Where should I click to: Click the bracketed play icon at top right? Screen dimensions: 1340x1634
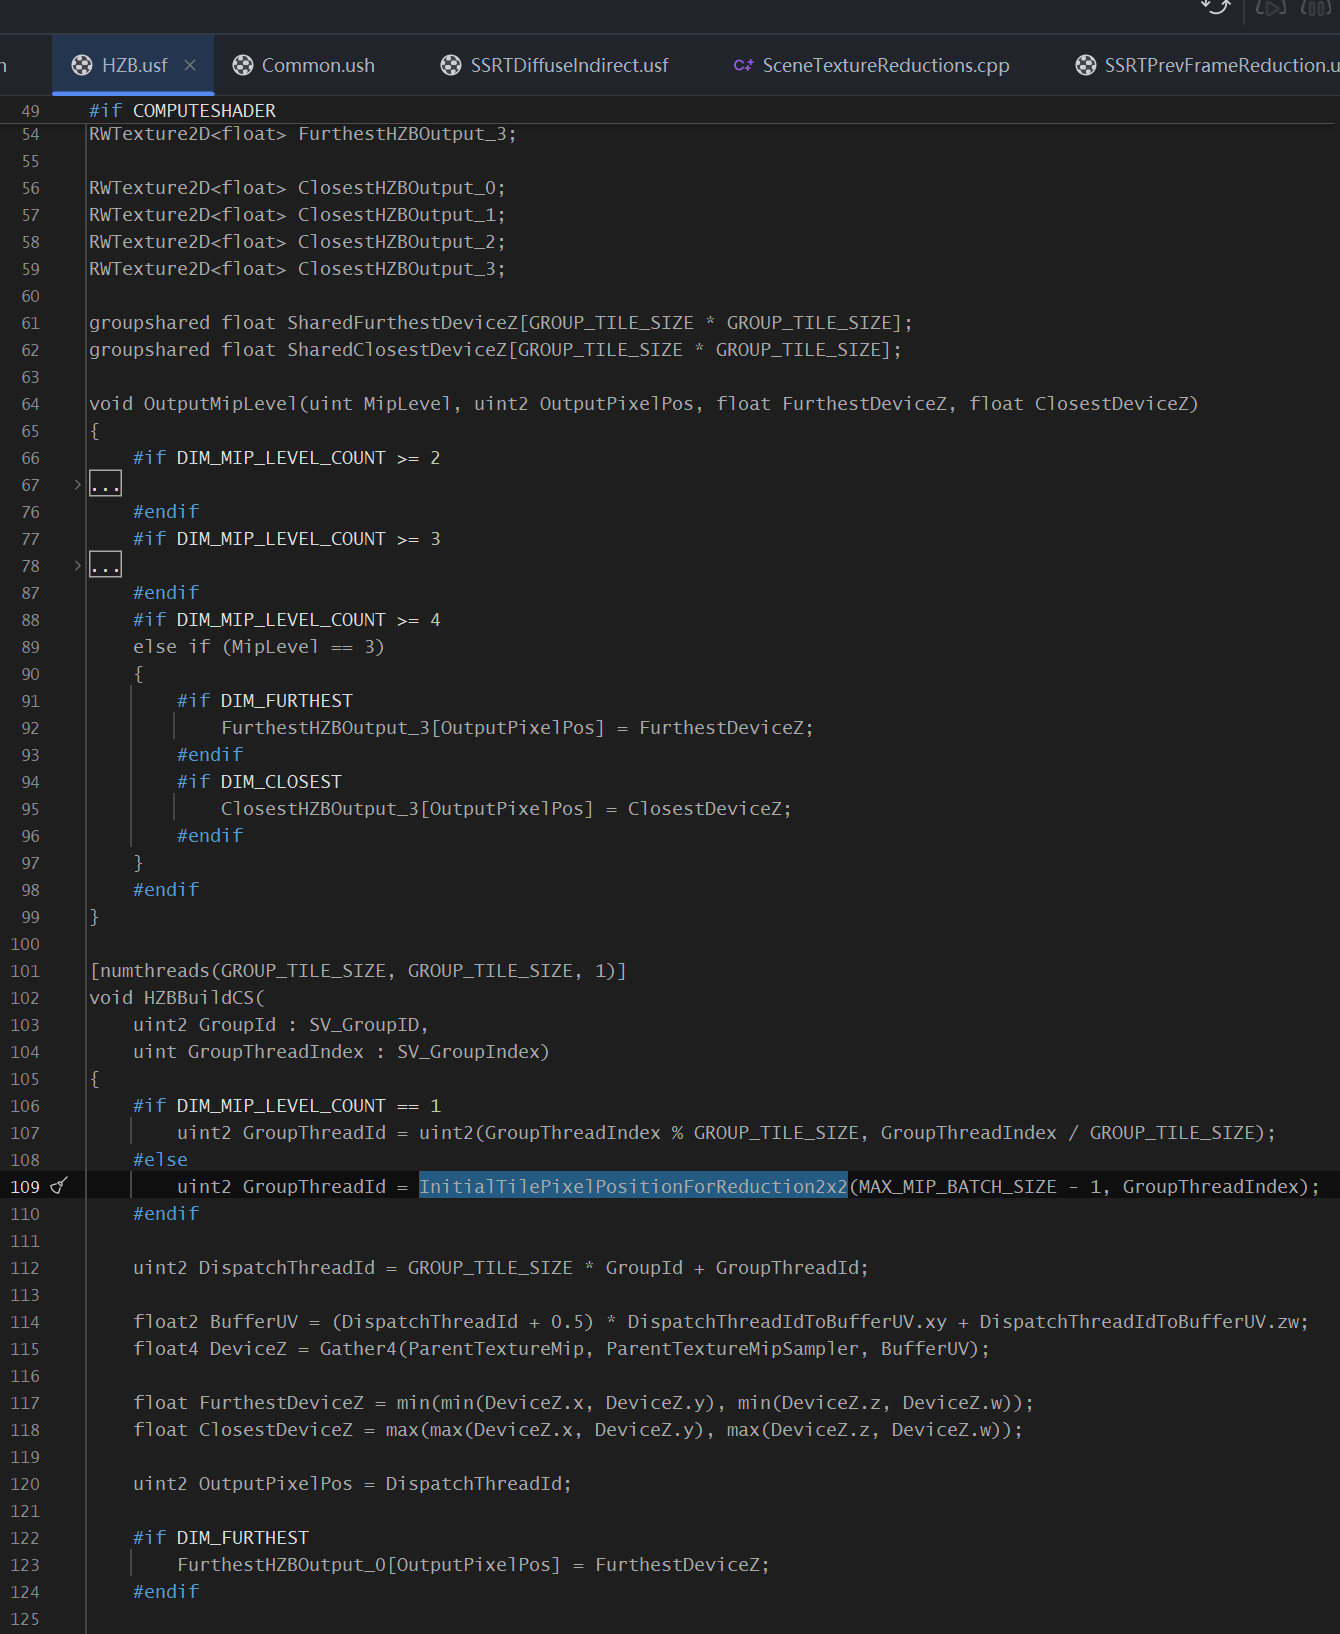click(1270, 8)
